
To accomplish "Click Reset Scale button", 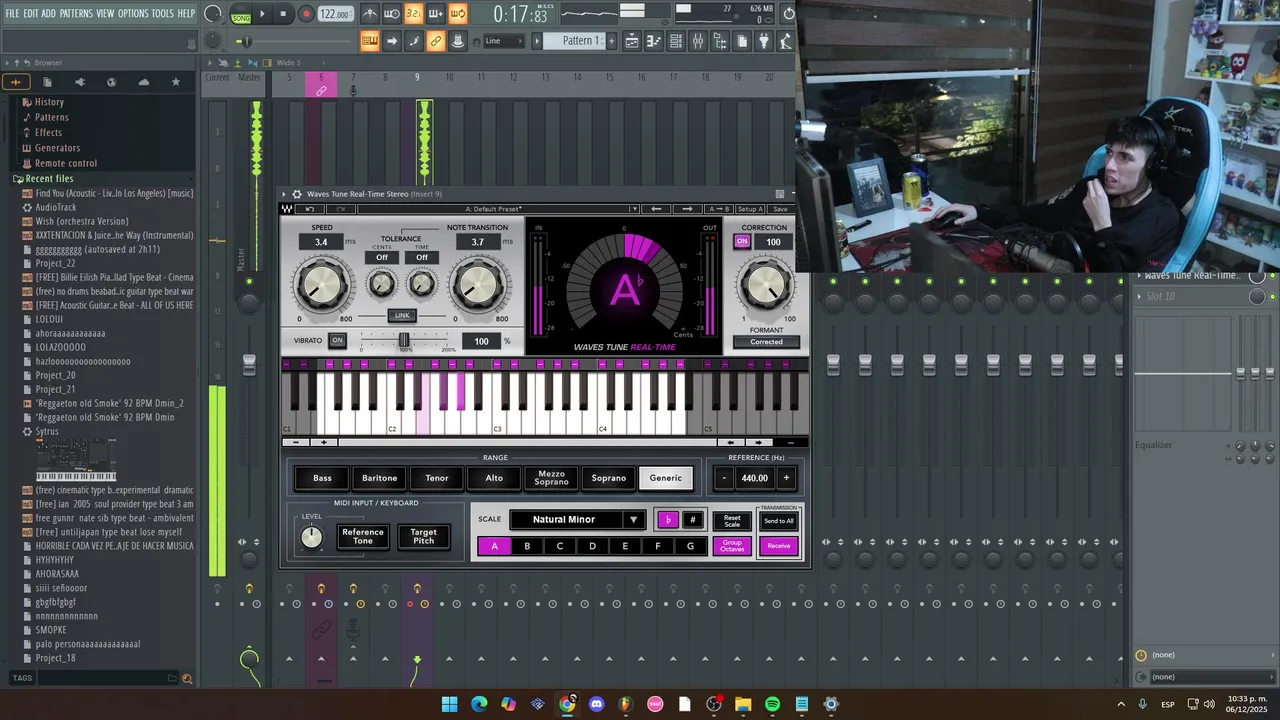I will (x=732, y=521).
